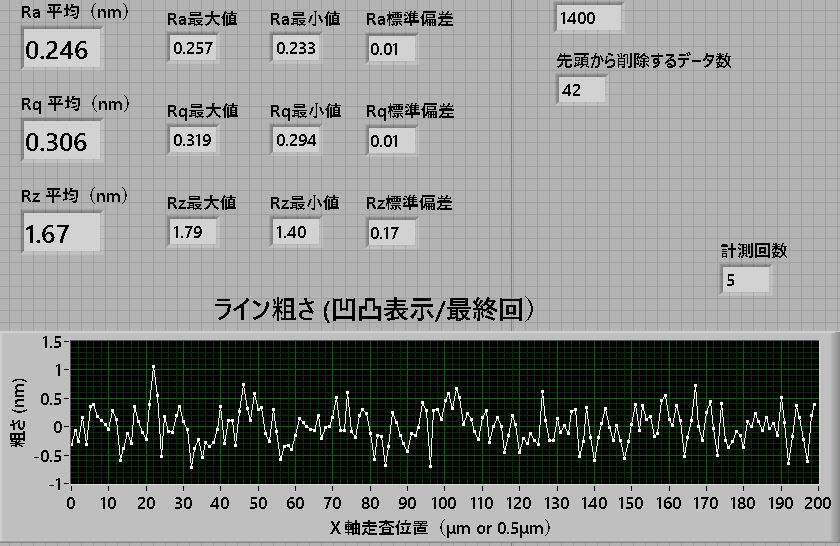Screen dimensions: 840x546
Task: Click the Rq最小値 field showing 0.294
Action: coord(296,140)
